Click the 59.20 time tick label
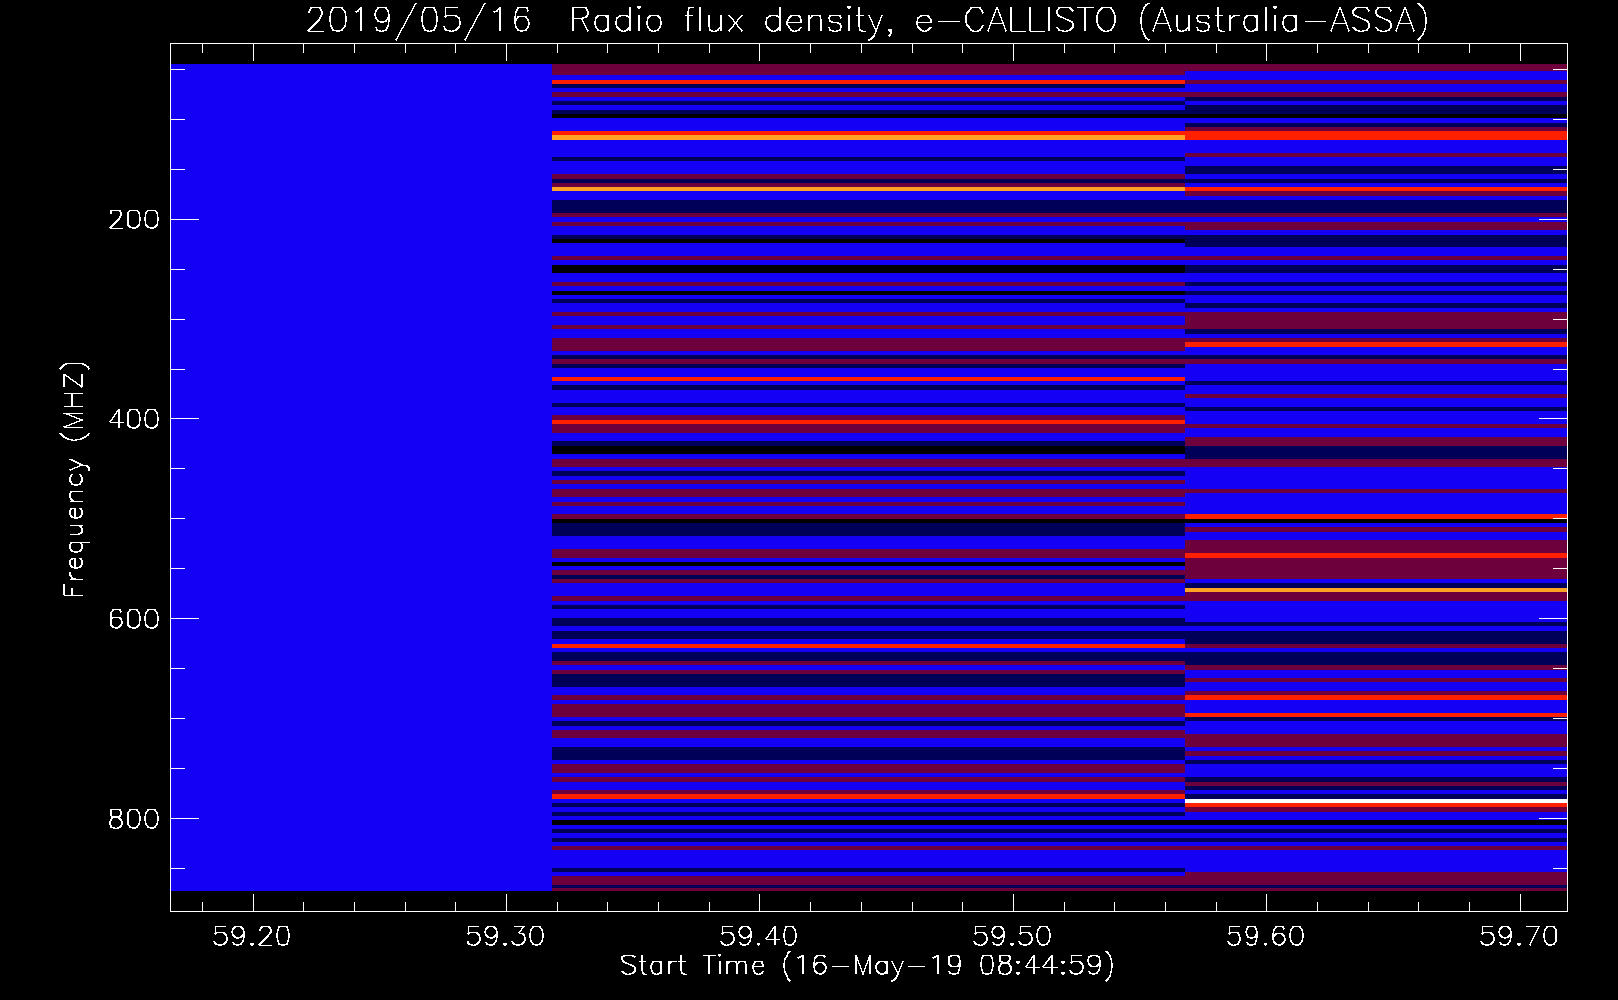 (253, 936)
